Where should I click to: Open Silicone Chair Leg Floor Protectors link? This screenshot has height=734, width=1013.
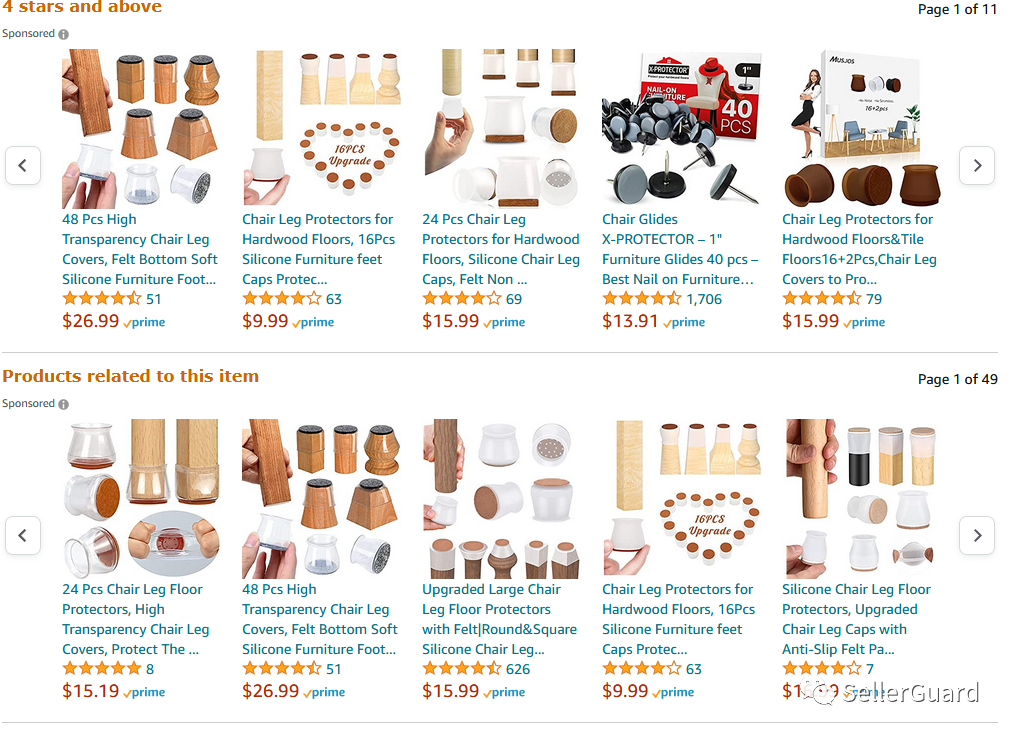tap(857, 620)
